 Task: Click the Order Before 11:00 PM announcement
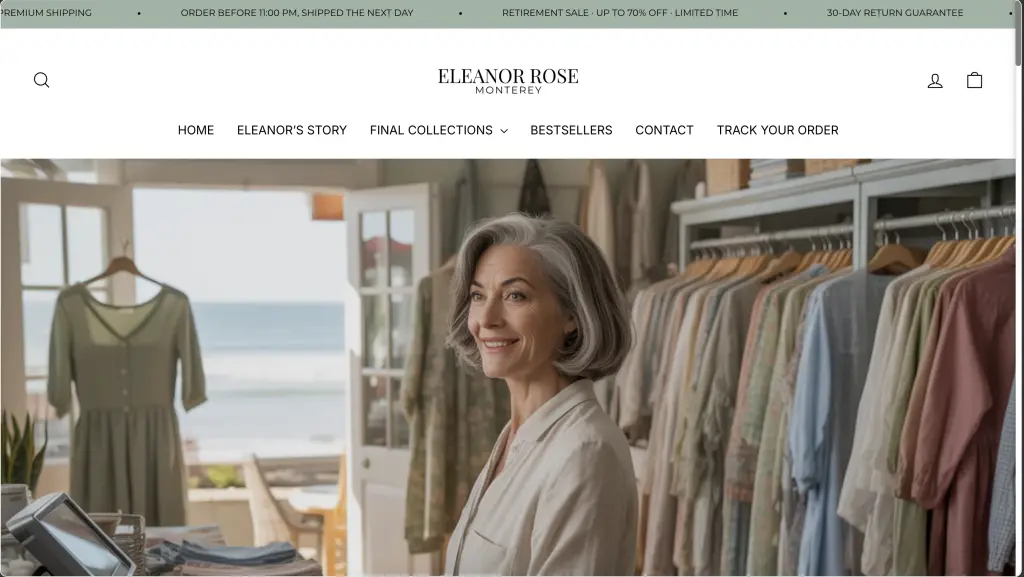[296, 12]
